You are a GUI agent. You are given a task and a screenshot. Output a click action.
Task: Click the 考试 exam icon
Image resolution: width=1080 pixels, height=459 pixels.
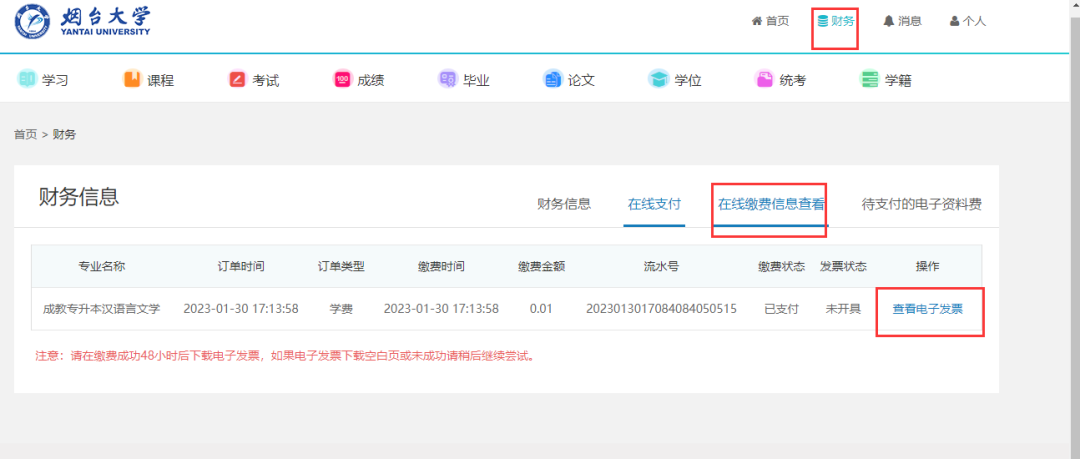pyautogui.click(x=237, y=80)
